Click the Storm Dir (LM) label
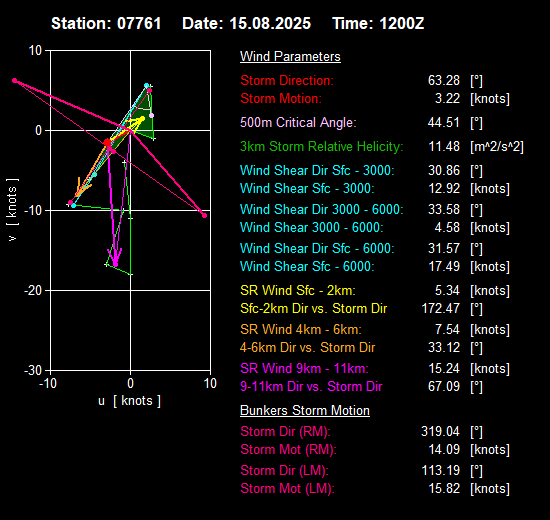Viewport: 550px width, 520px height. (284, 471)
